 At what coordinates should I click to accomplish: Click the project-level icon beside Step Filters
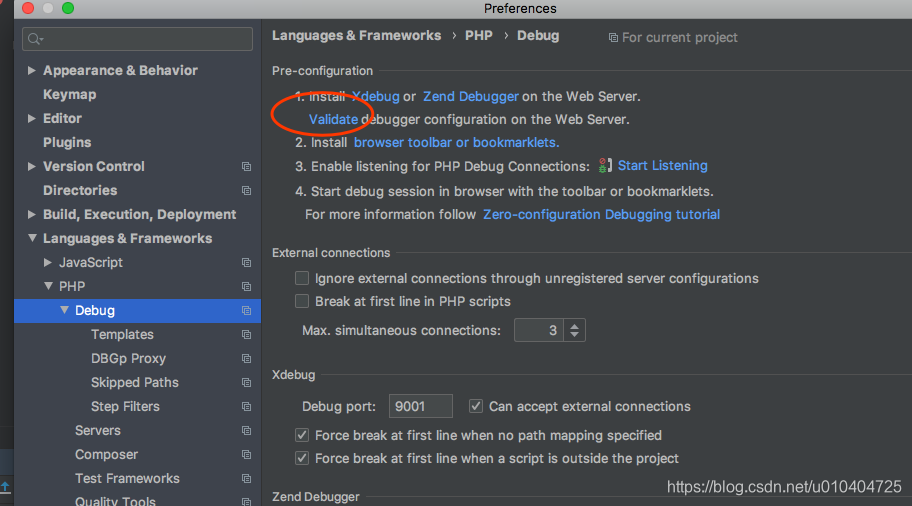coord(247,407)
